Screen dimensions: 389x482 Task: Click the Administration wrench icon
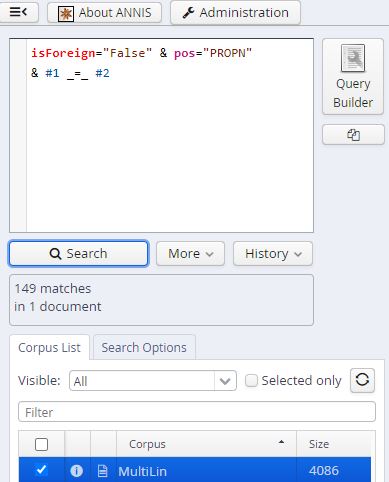188,13
